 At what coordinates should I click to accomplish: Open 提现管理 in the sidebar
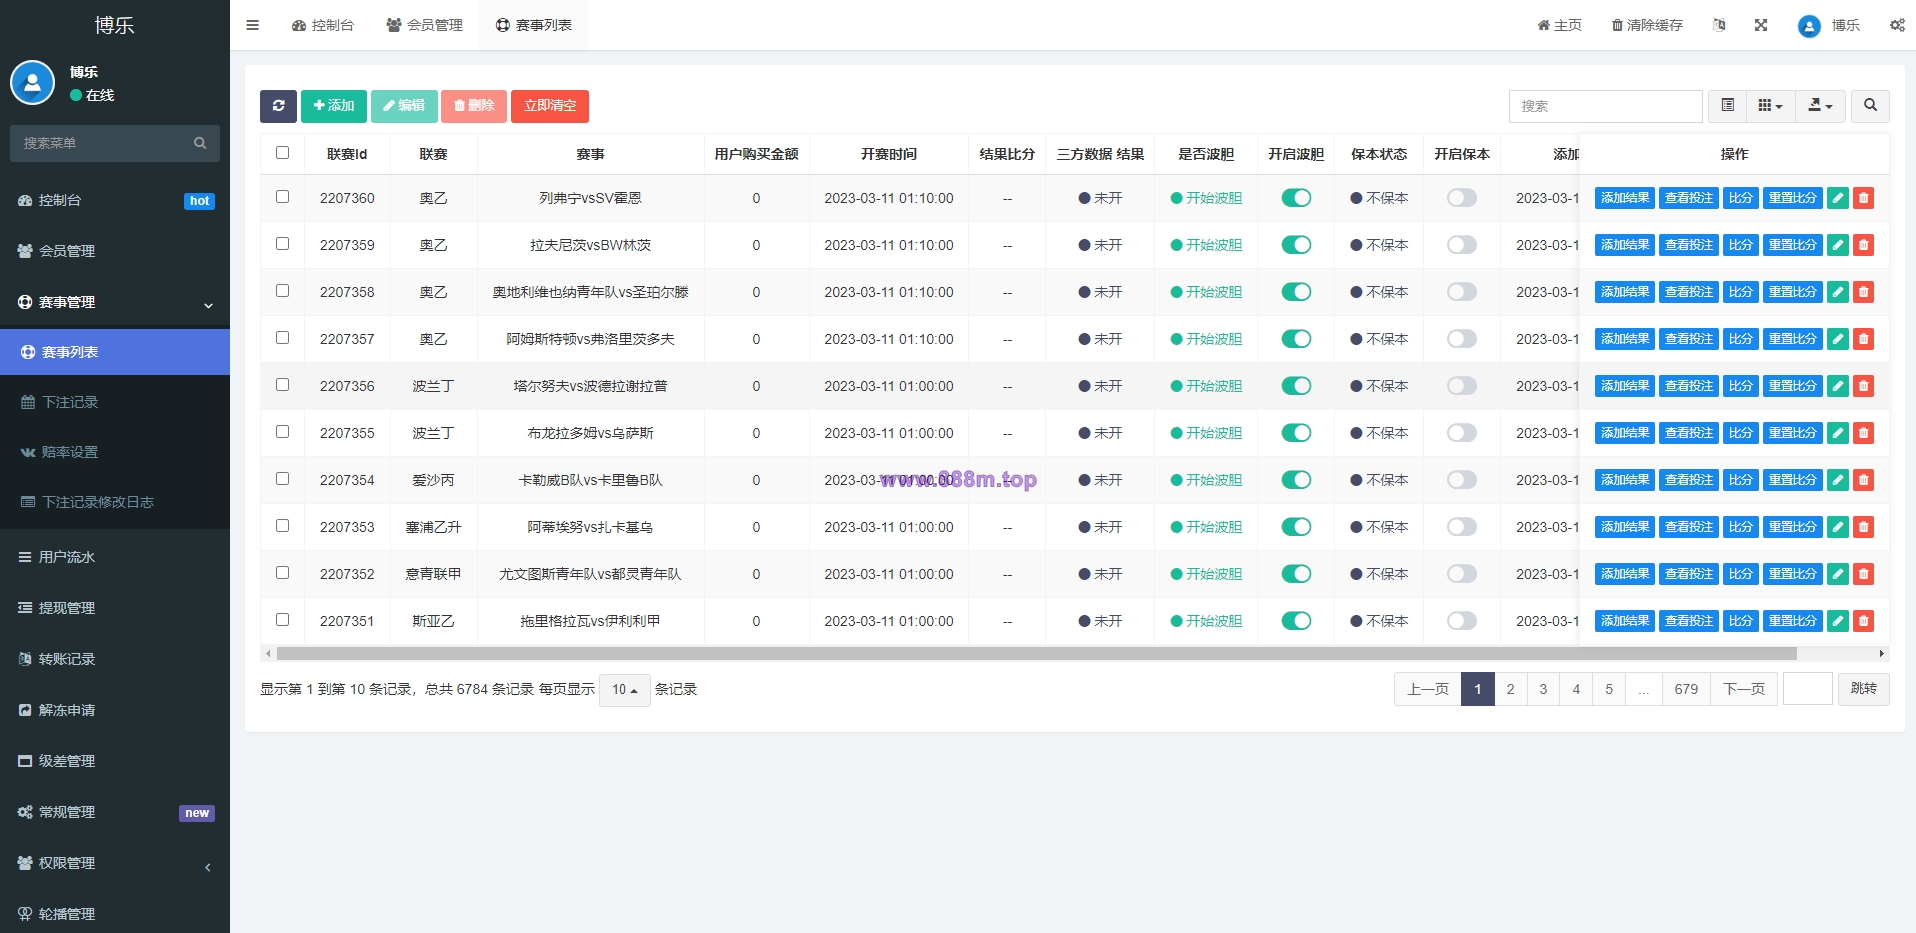pyautogui.click(x=115, y=608)
